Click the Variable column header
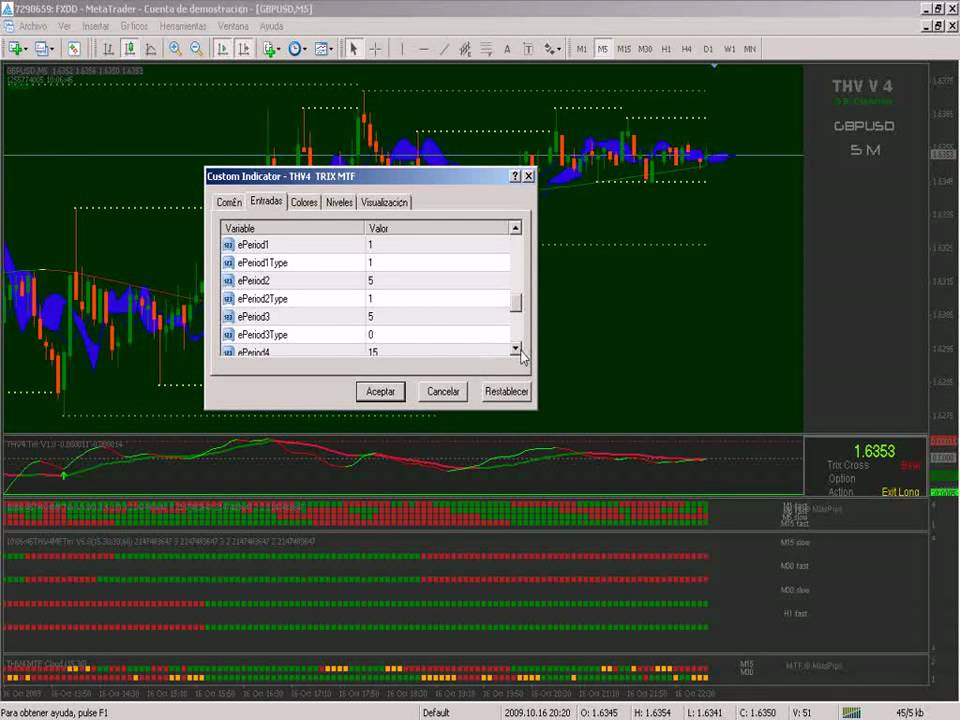This screenshot has height=720, width=960. (293, 228)
